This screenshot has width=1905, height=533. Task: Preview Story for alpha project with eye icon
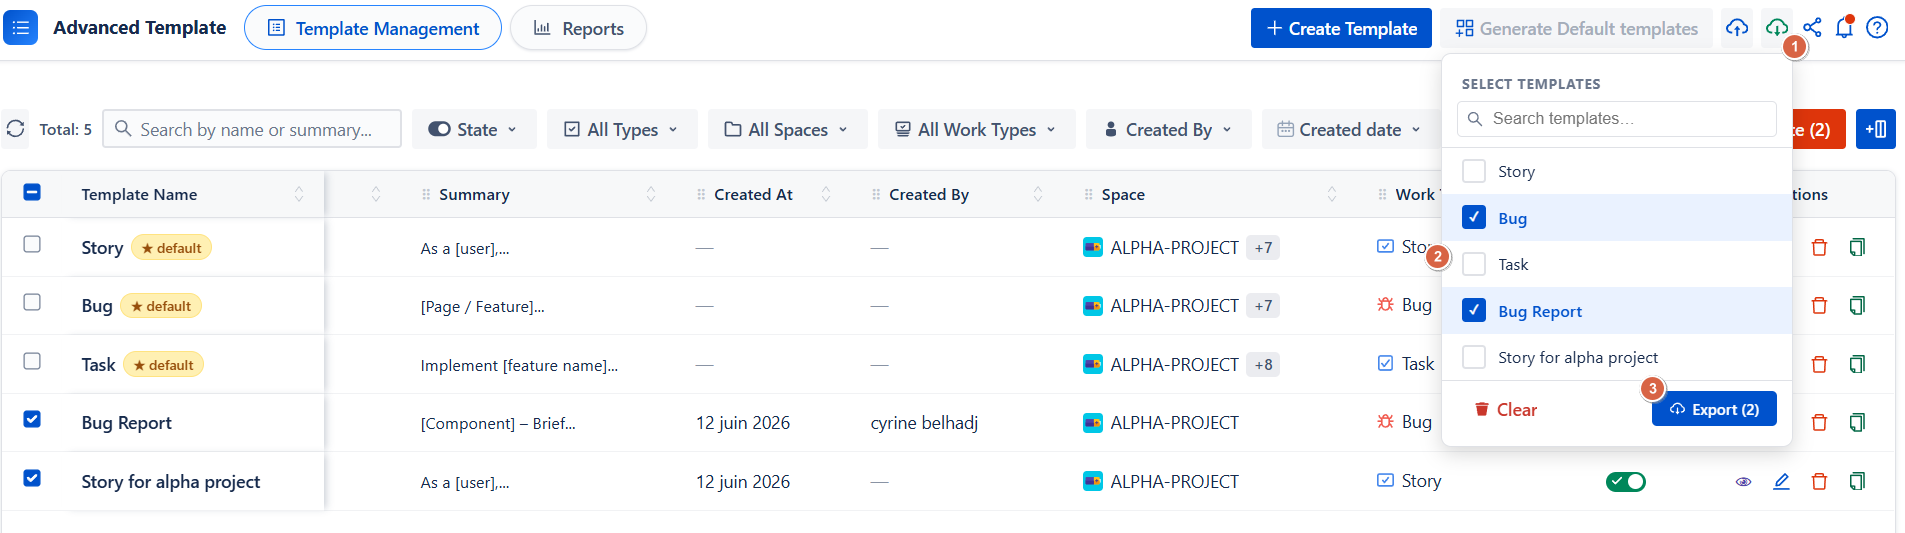click(x=1743, y=481)
